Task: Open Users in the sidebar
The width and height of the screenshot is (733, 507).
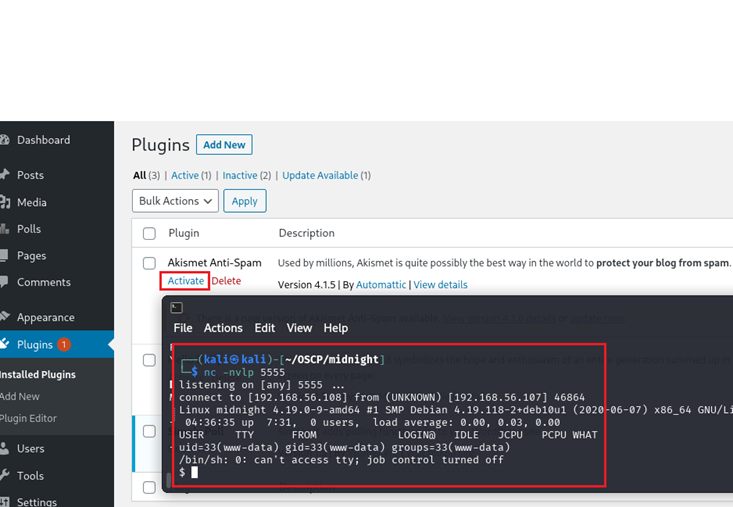Action: 31,449
